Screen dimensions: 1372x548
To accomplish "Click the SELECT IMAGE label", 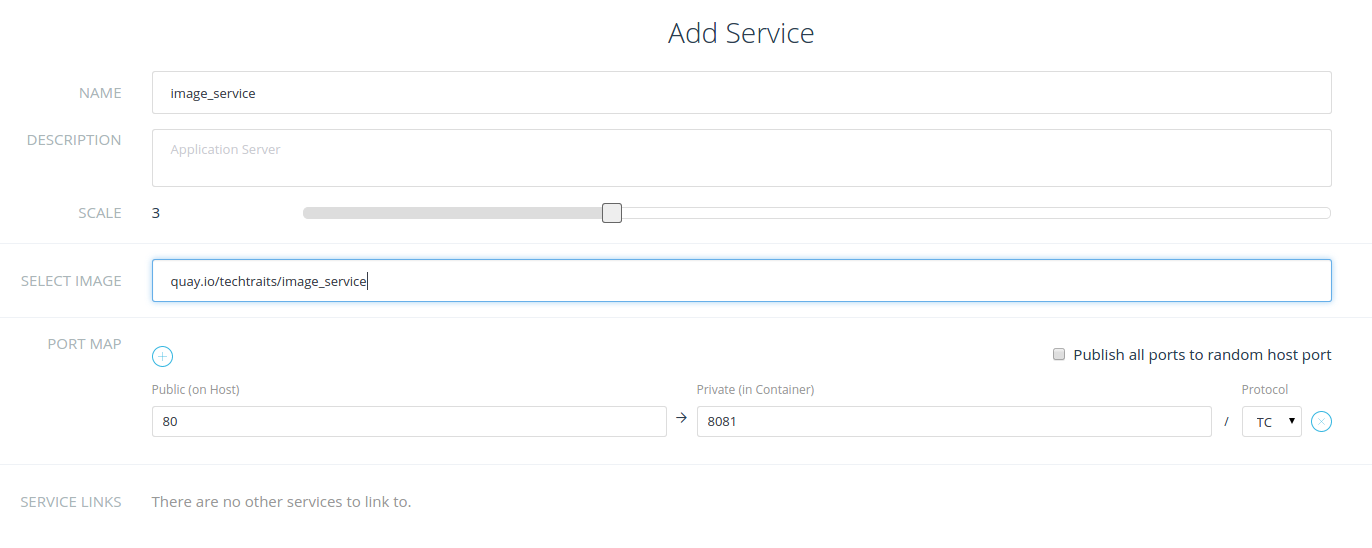I will pyautogui.click(x=71, y=281).
